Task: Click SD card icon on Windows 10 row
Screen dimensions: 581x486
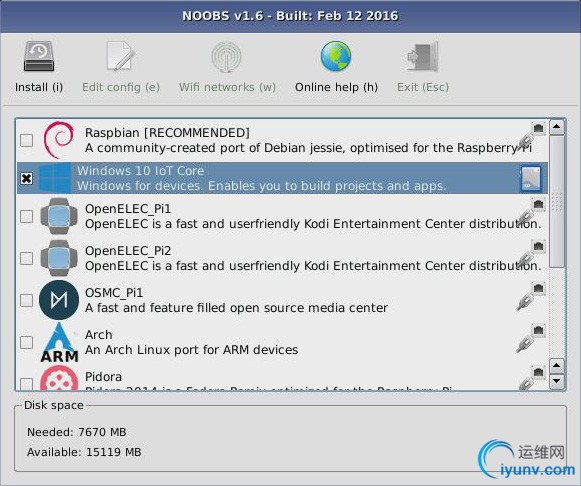Action: (x=531, y=179)
